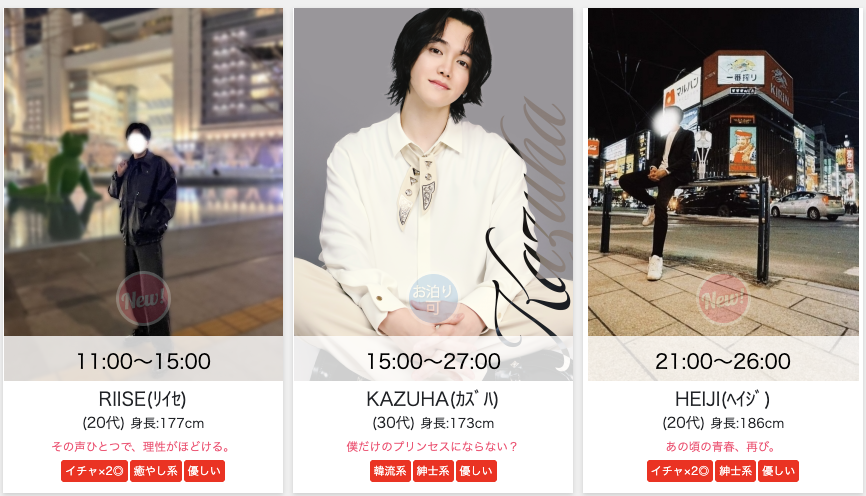Click the 優しい tag under RIISE
This screenshot has height=496, width=866.
(204, 471)
